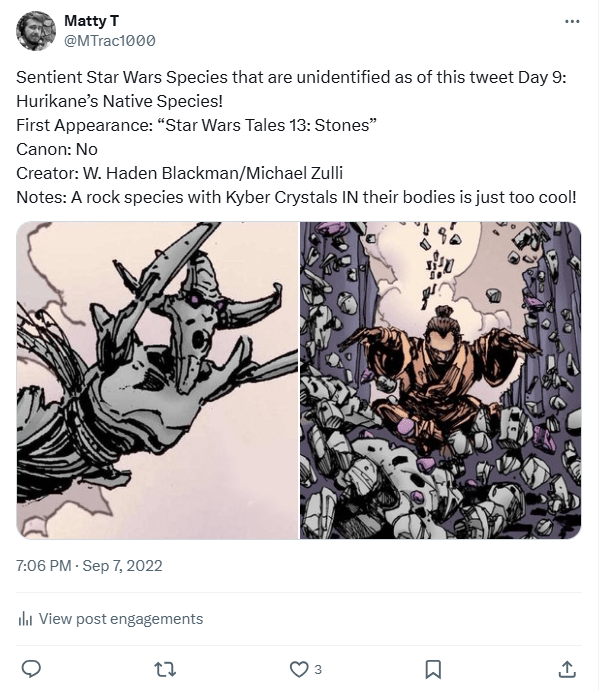The image size is (601, 691).
Task: Click the display name Matty T
Action: click(88, 20)
